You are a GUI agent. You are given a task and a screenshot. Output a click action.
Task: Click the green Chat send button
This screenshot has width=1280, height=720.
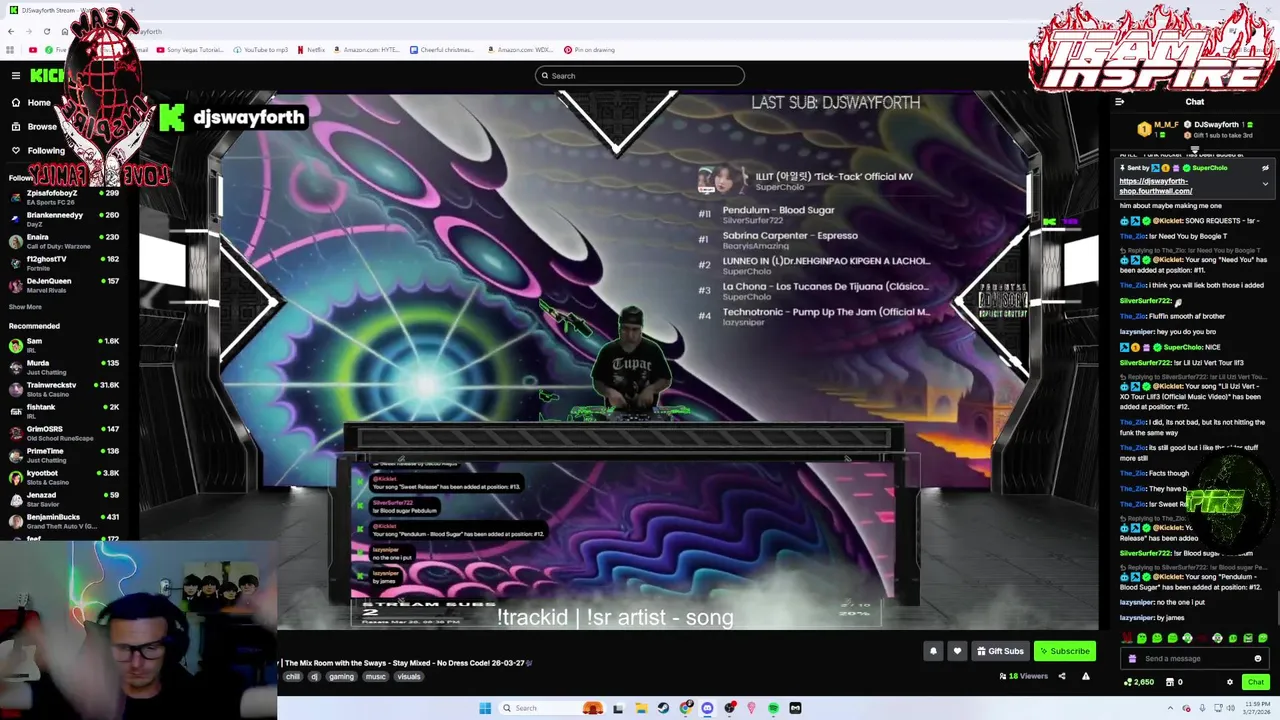(x=1256, y=682)
